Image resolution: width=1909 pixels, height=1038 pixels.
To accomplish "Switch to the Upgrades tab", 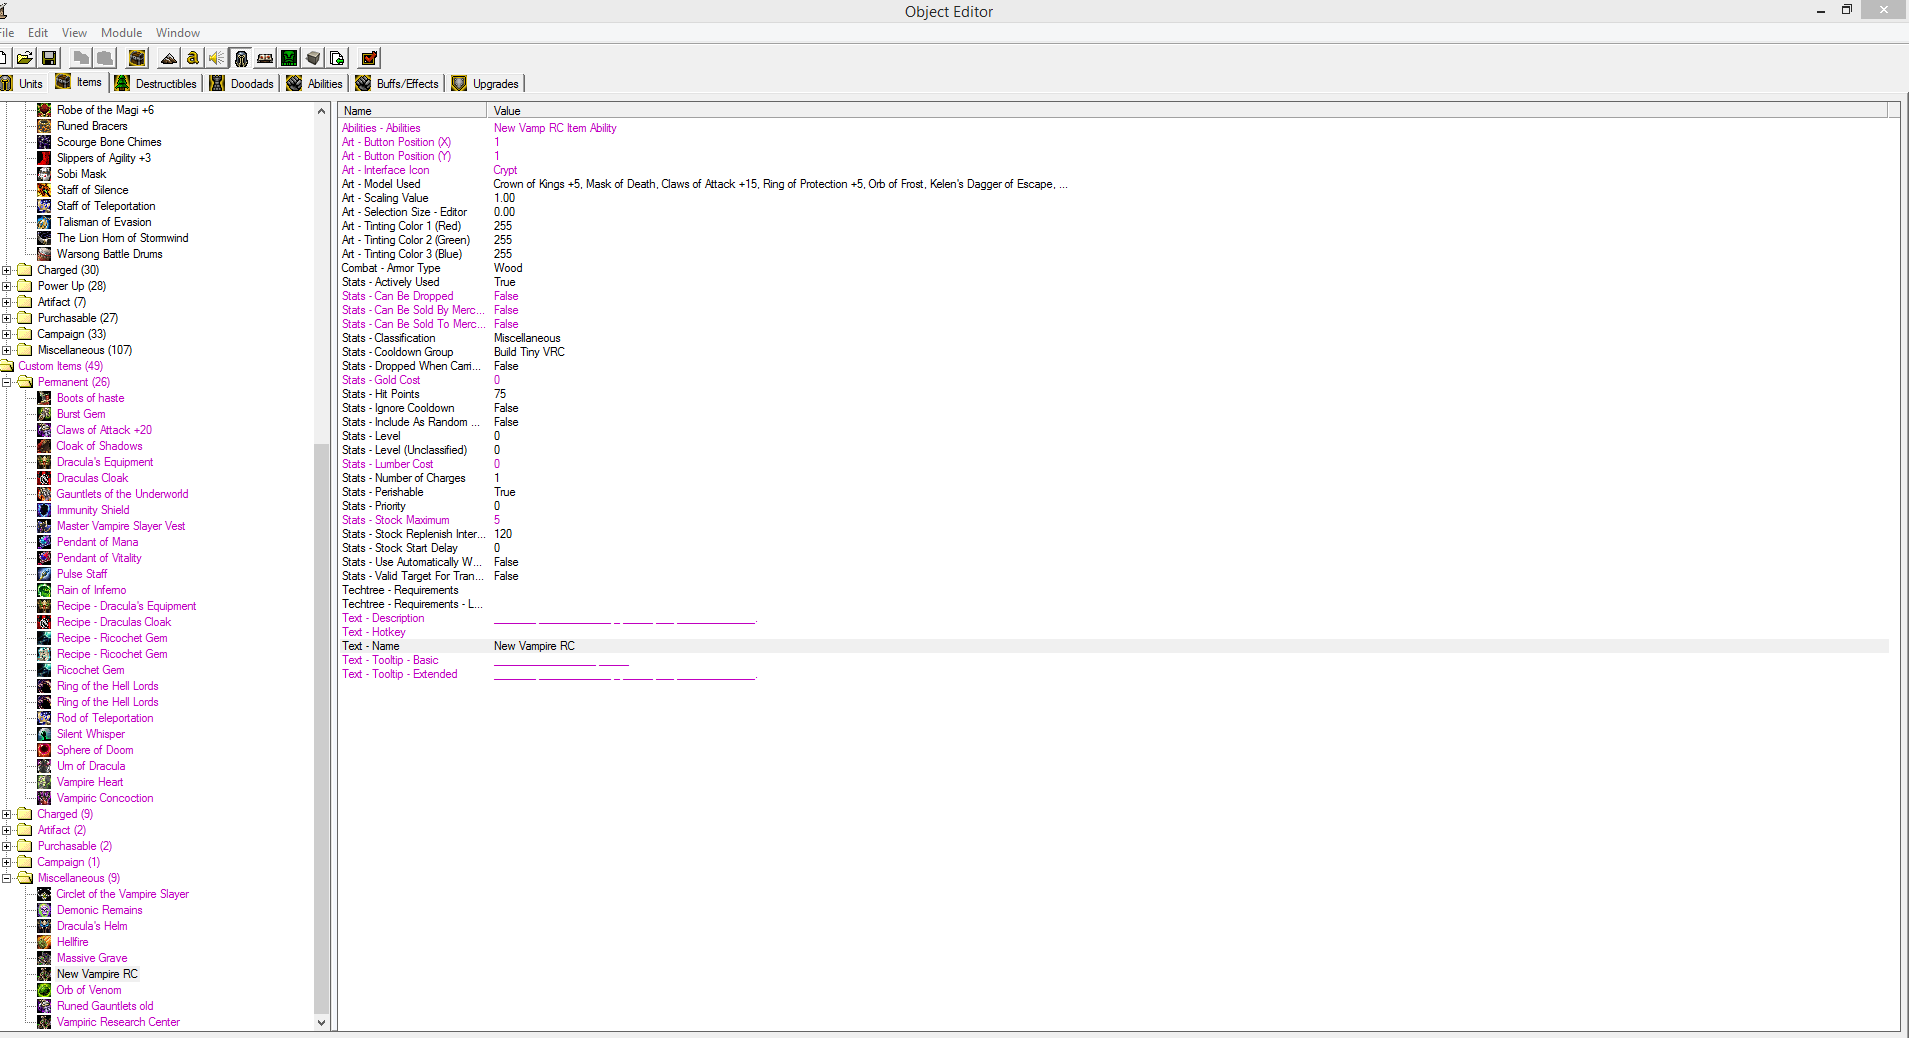I will pyautogui.click(x=485, y=83).
